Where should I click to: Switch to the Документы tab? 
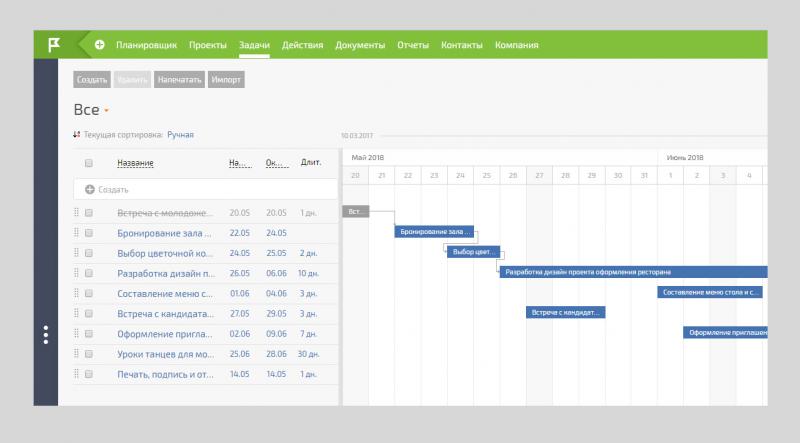tap(360, 45)
